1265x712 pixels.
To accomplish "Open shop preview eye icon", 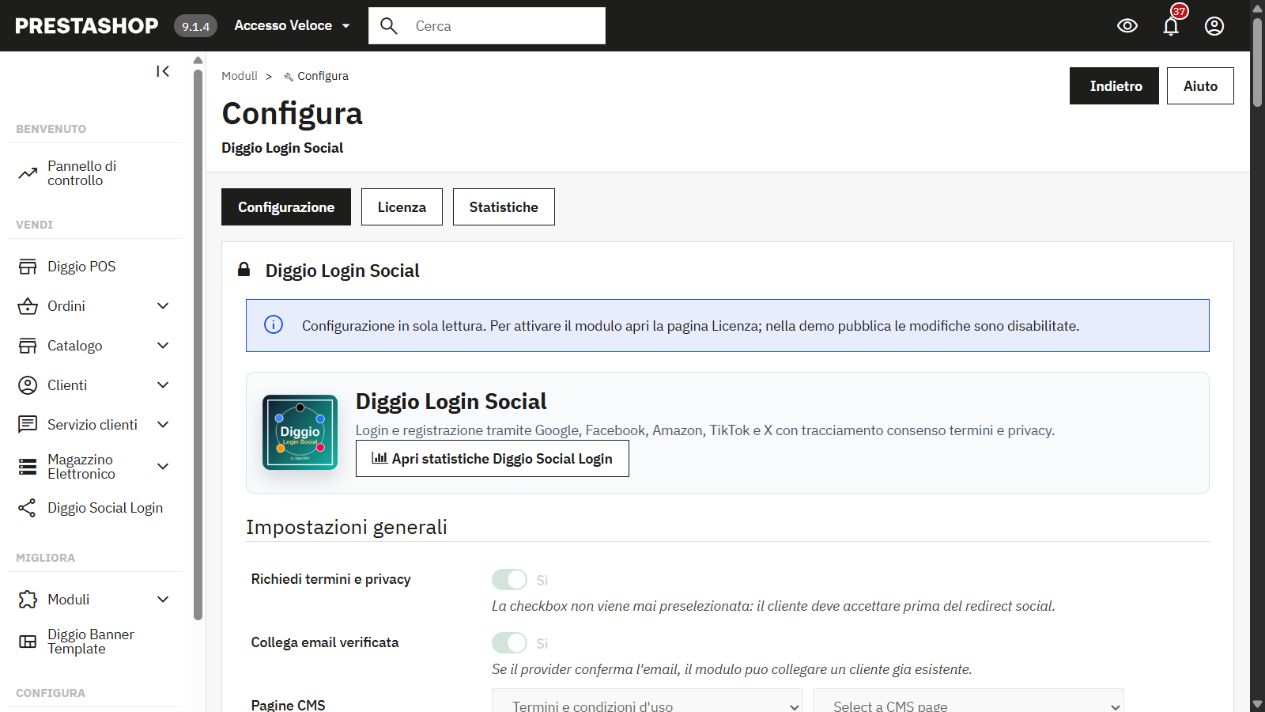I will (x=1127, y=26).
